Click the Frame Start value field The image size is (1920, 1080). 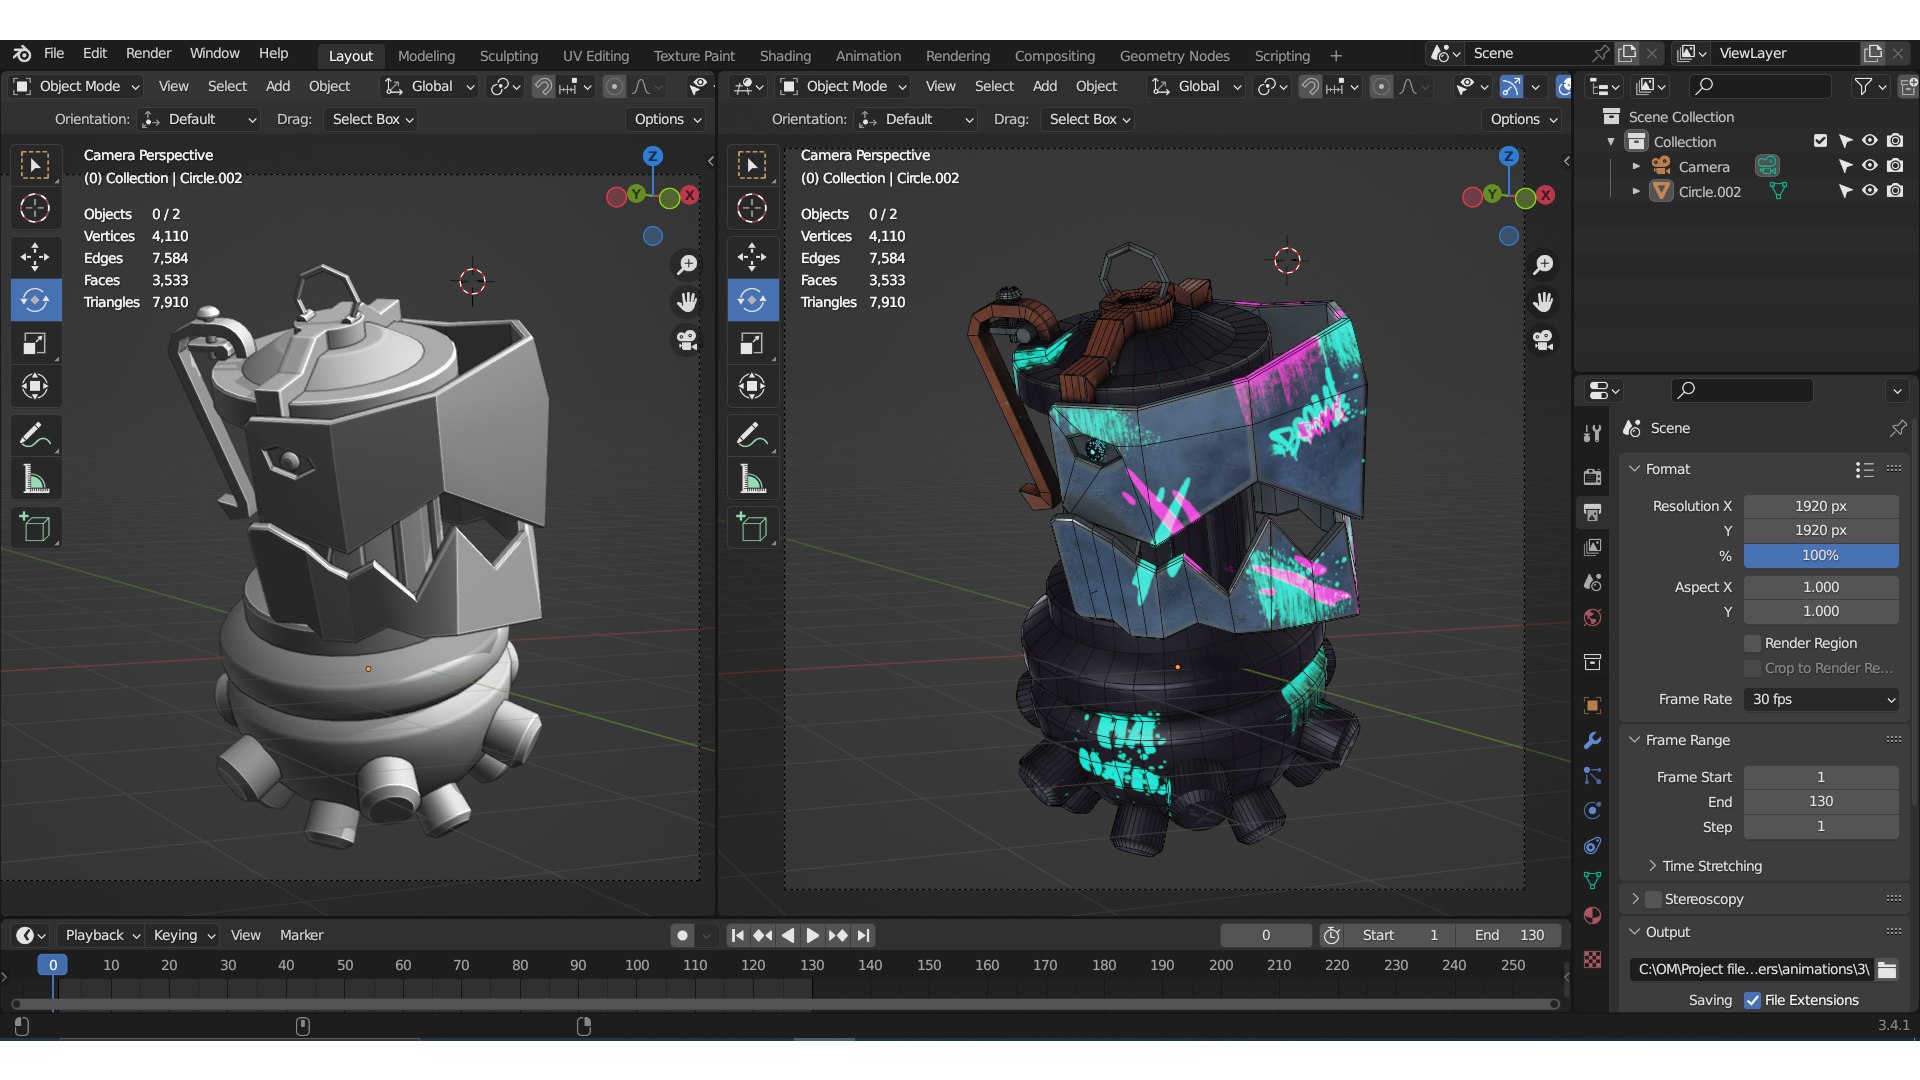click(x=1821, y=777)
